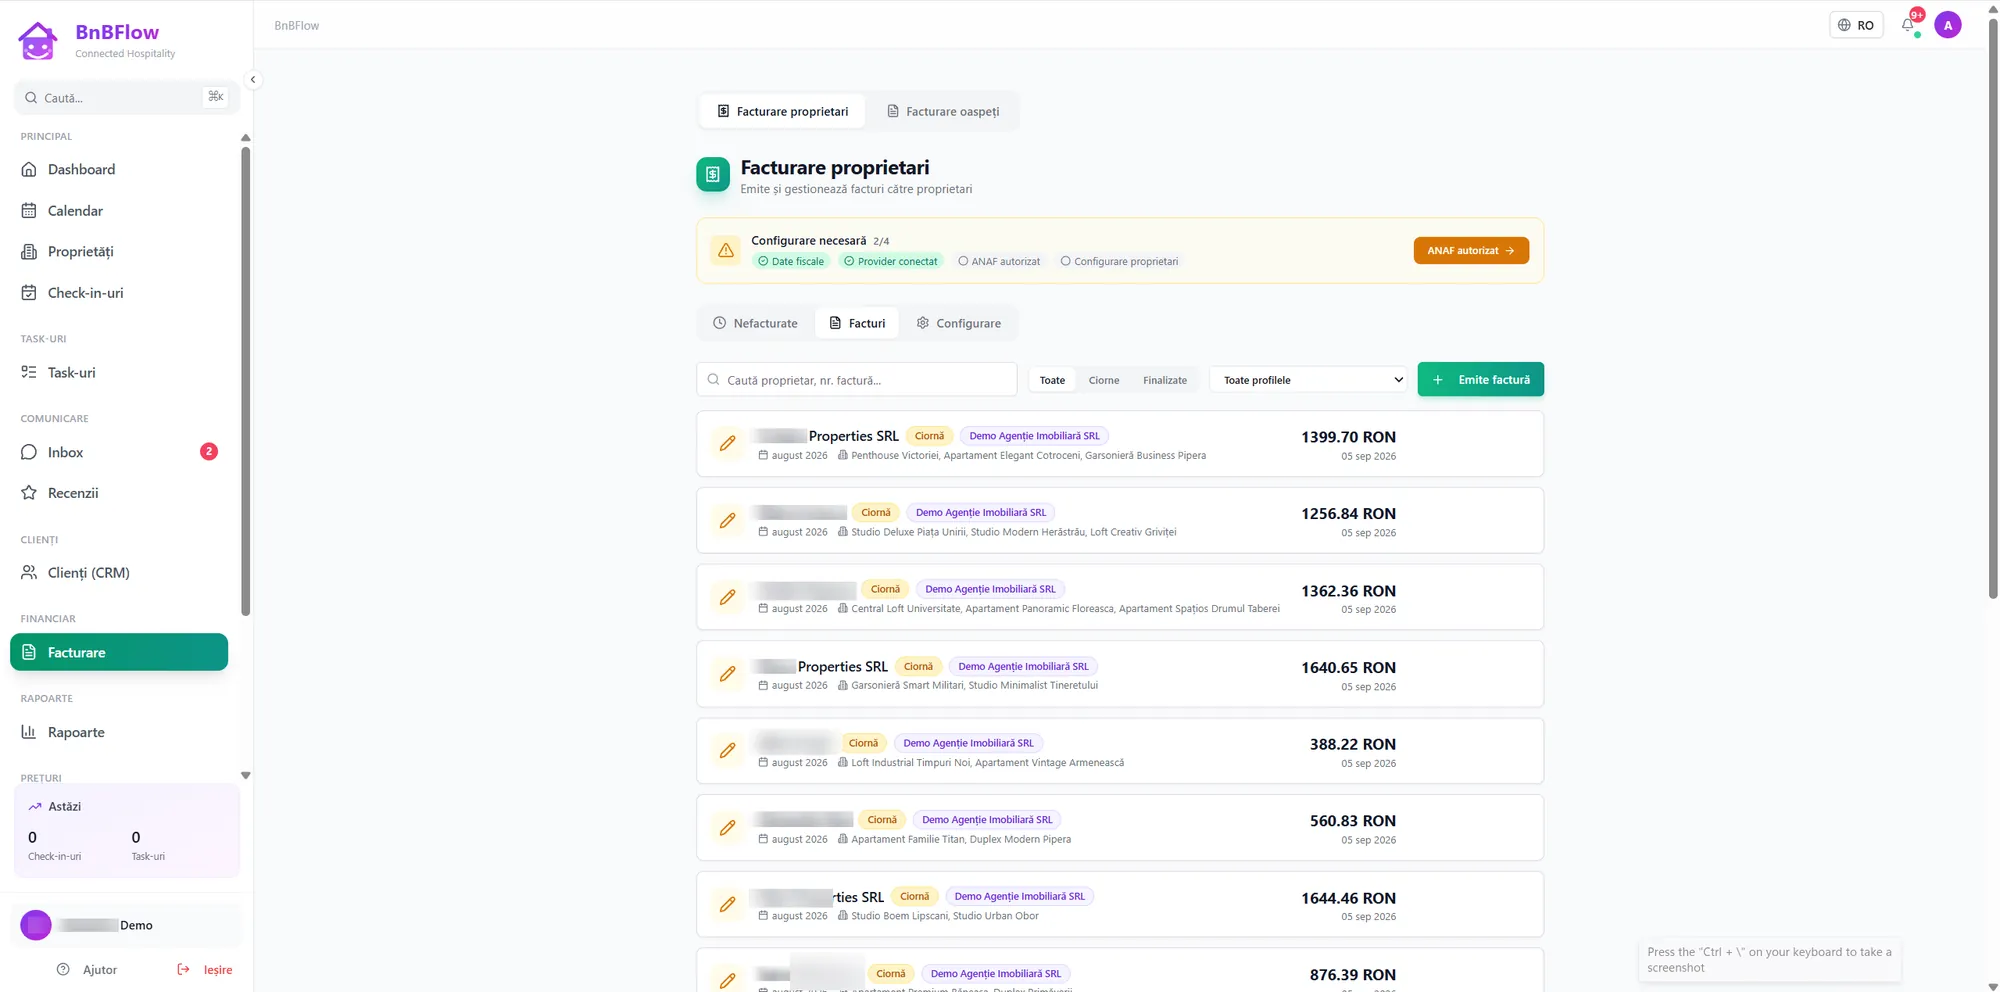Collapse the sidebar with the chevron arrow
Screen dimensions: 2000x992
coord(253,80)
